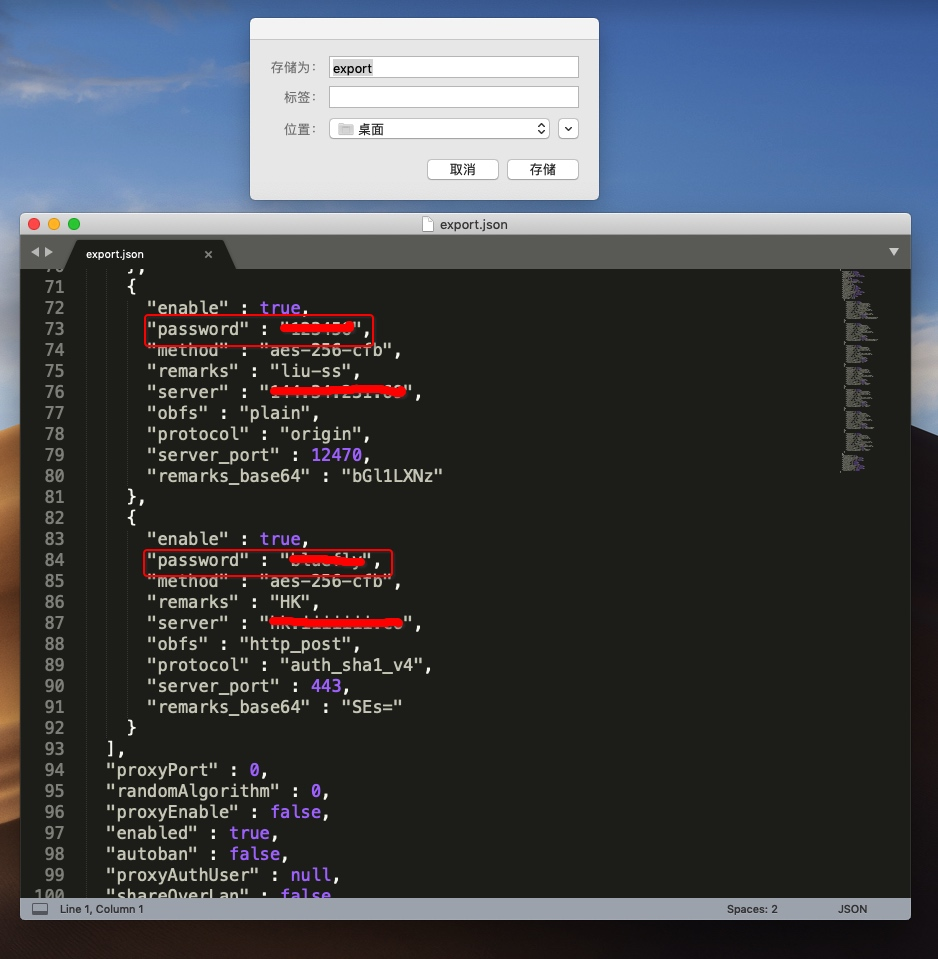Click the value 443 on line 90

point(326,686)
